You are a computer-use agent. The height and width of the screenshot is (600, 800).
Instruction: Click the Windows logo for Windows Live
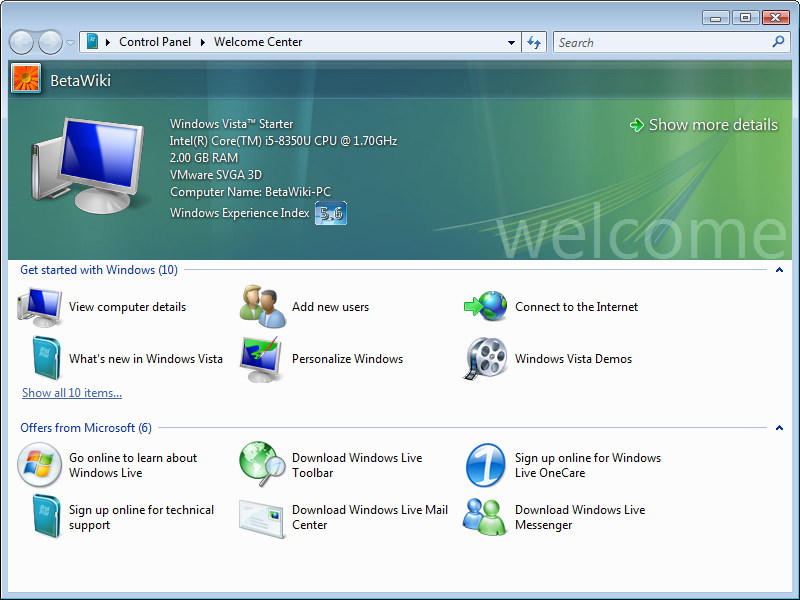40,465
